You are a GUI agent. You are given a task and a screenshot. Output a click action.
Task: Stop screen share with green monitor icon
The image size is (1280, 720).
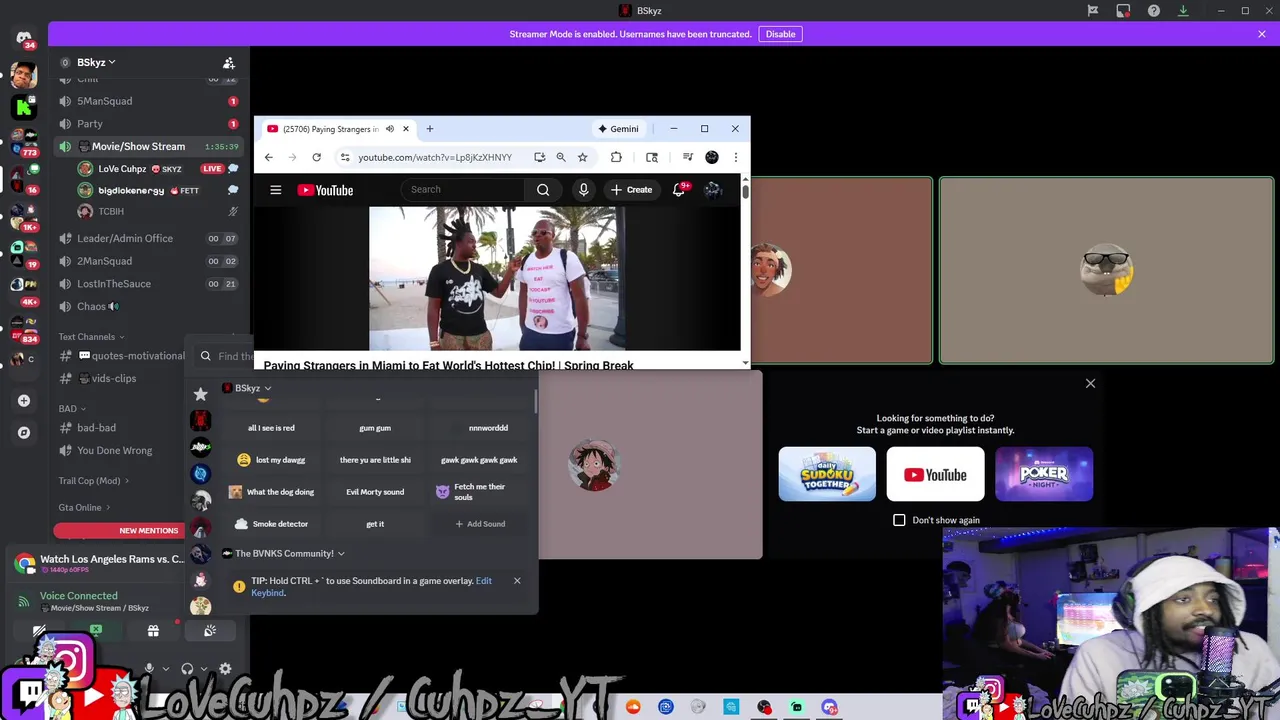click(96, 631)
